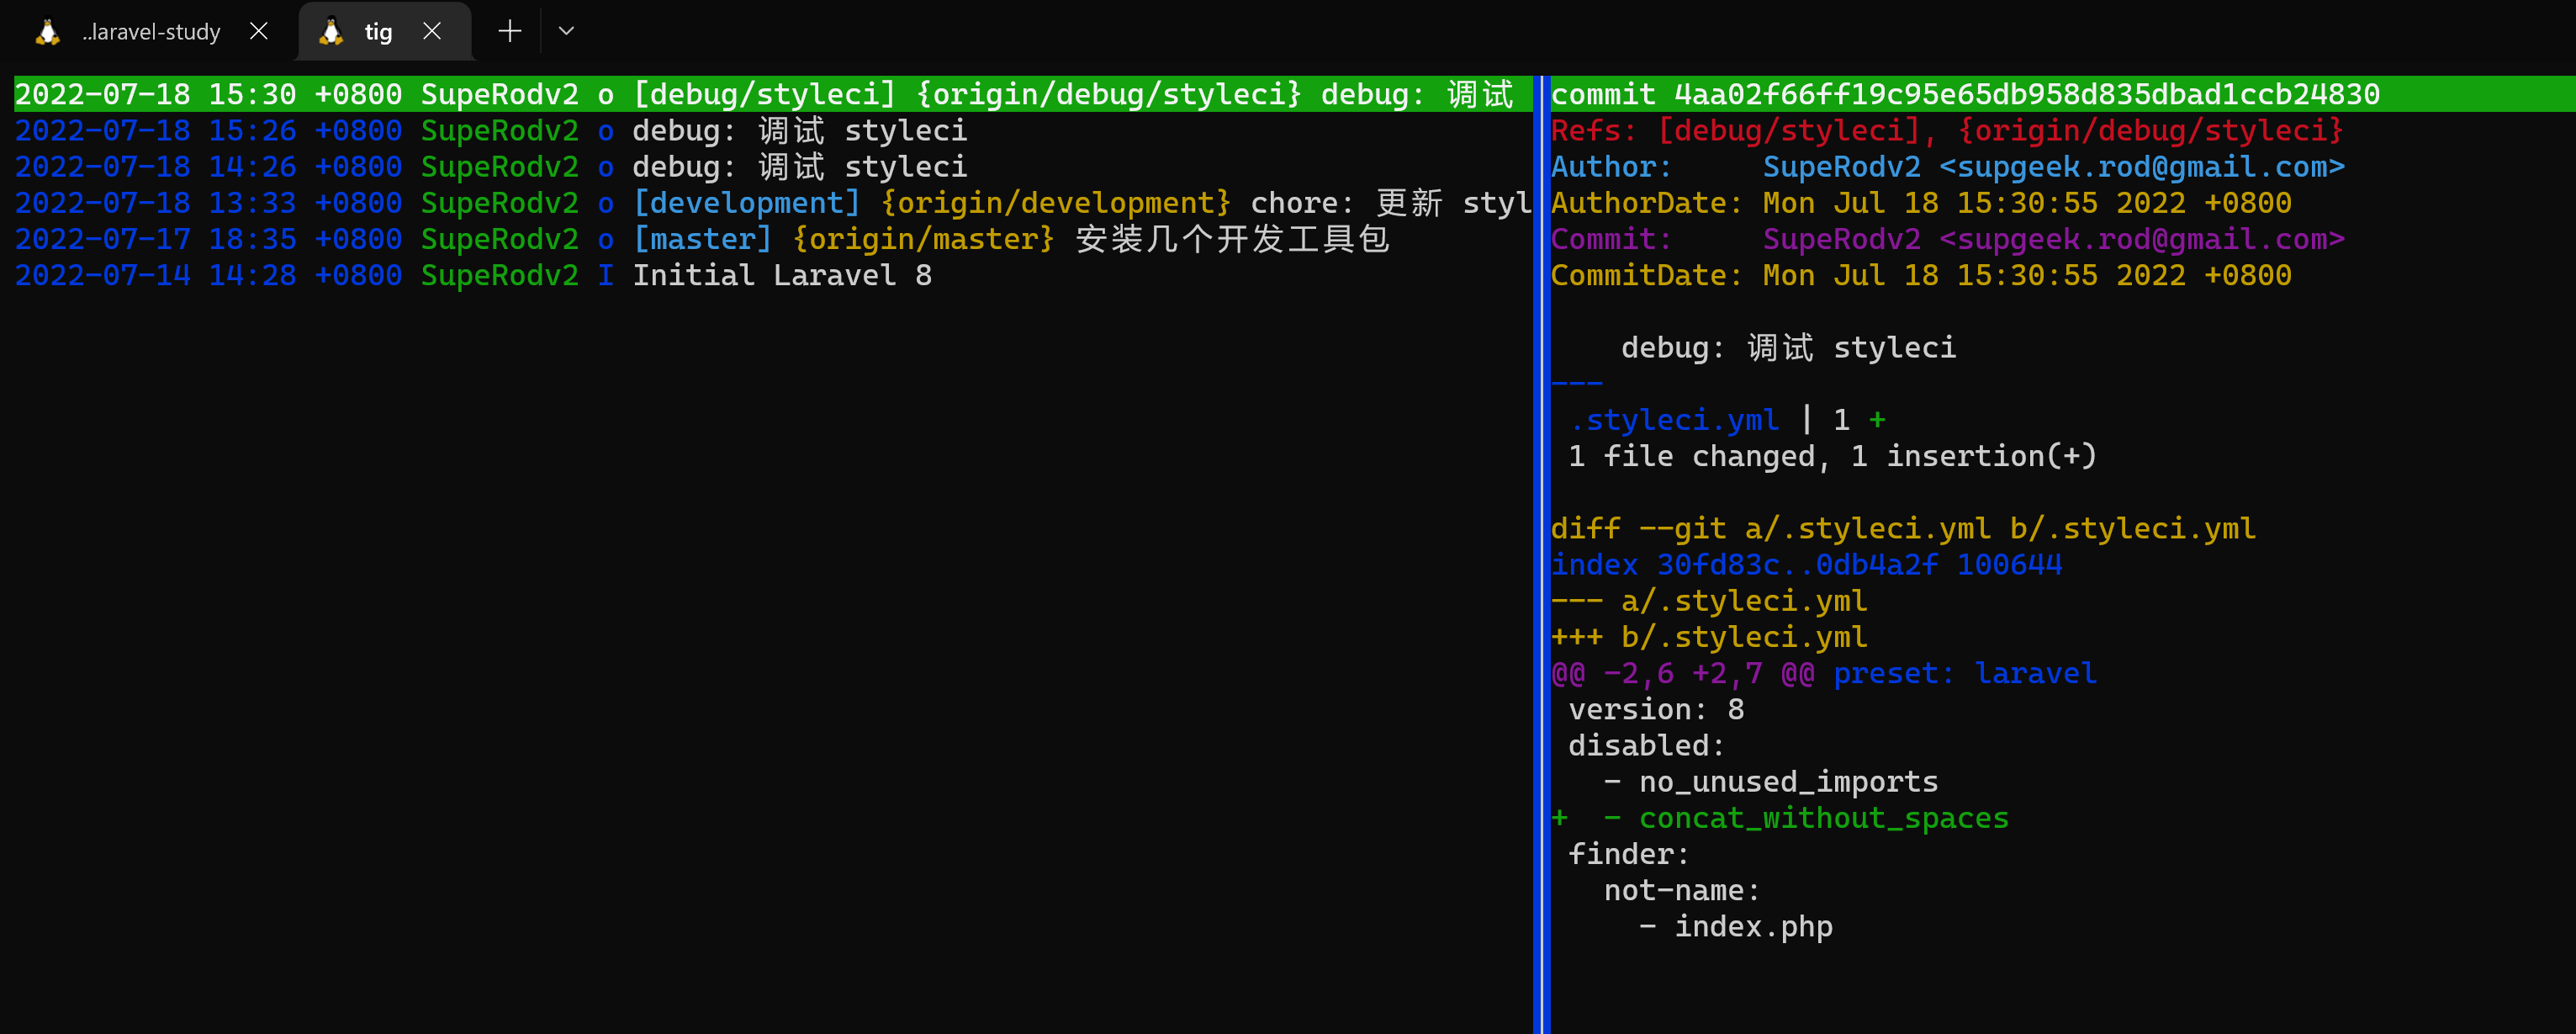
Task: Select the Initial Laravel 8 commit
Action: click(x=782, y=276)
